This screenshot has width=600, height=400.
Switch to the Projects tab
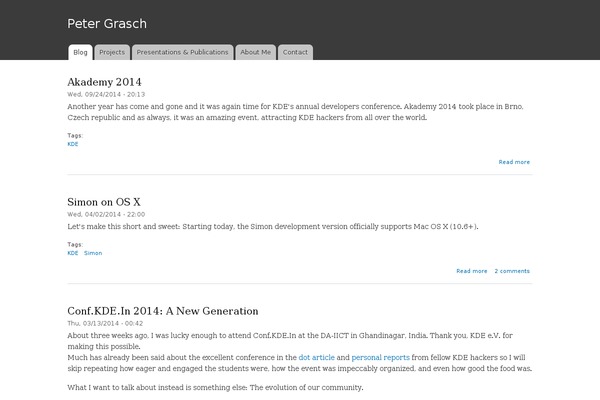pyautogui.click(x=112, y=52)
